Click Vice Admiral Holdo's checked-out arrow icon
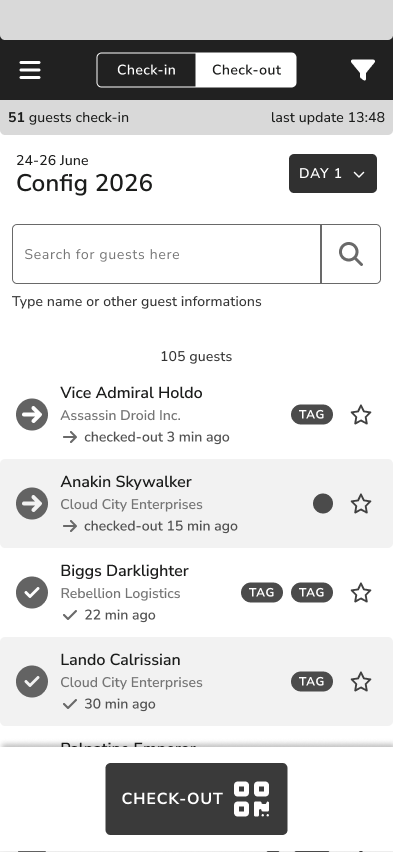393x852 pixels. (x=32, y=415)
